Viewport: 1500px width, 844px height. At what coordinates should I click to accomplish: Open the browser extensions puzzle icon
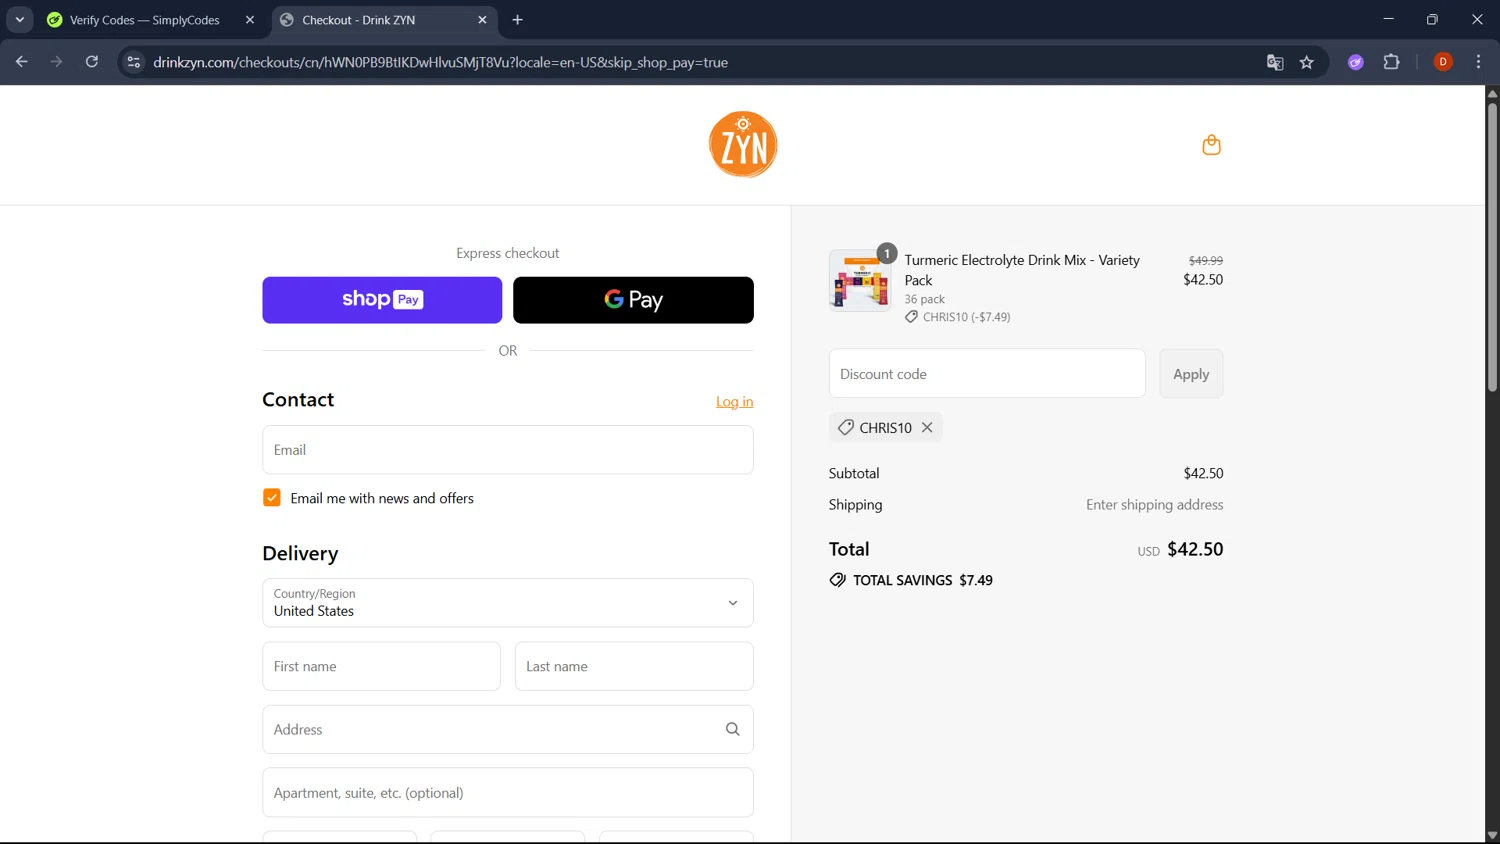(1391, 62)
